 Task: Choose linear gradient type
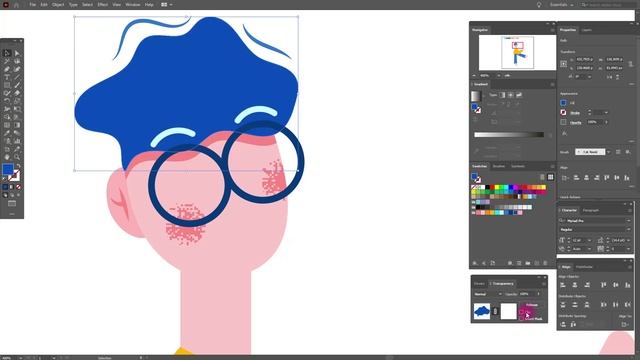click(x=502, y=95)
